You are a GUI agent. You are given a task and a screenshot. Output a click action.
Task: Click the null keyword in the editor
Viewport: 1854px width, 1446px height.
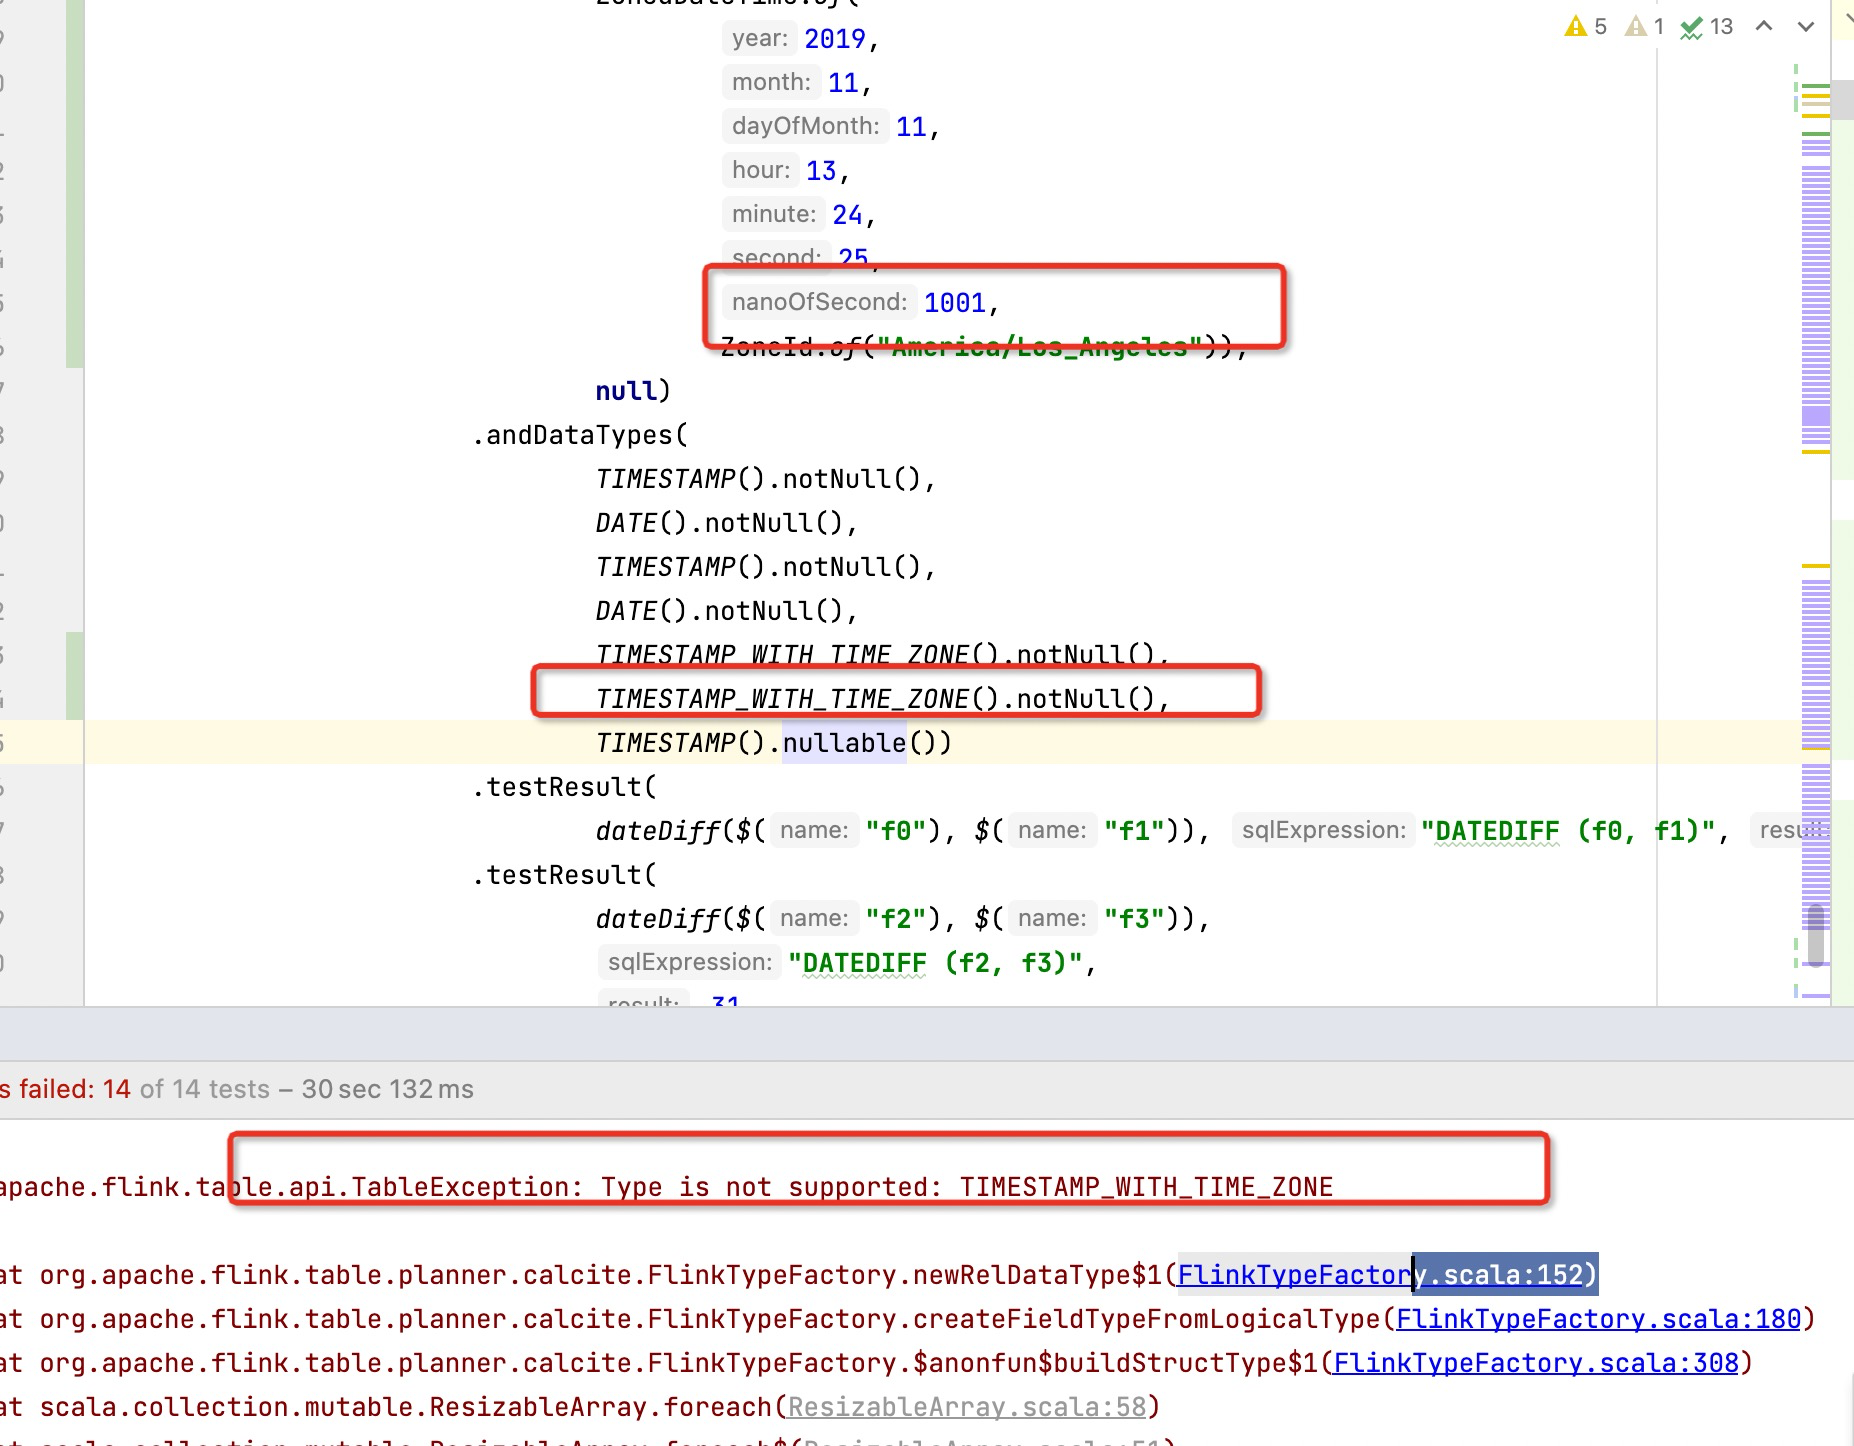[x=626, y=391]
